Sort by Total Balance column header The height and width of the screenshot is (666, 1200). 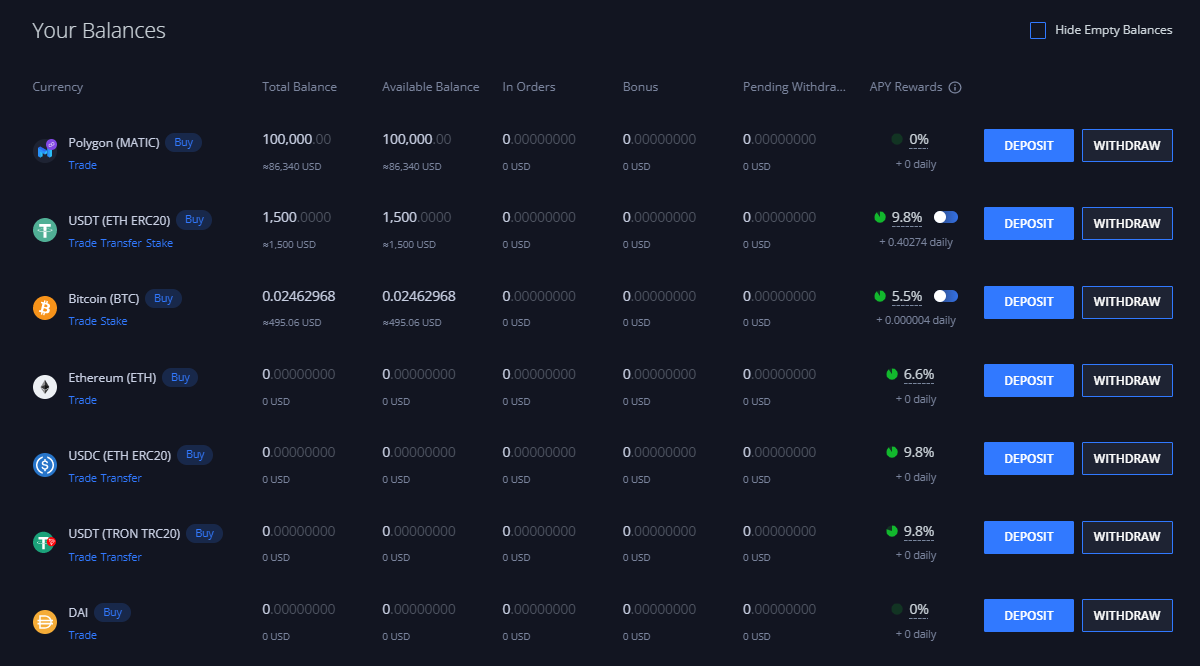300,87
